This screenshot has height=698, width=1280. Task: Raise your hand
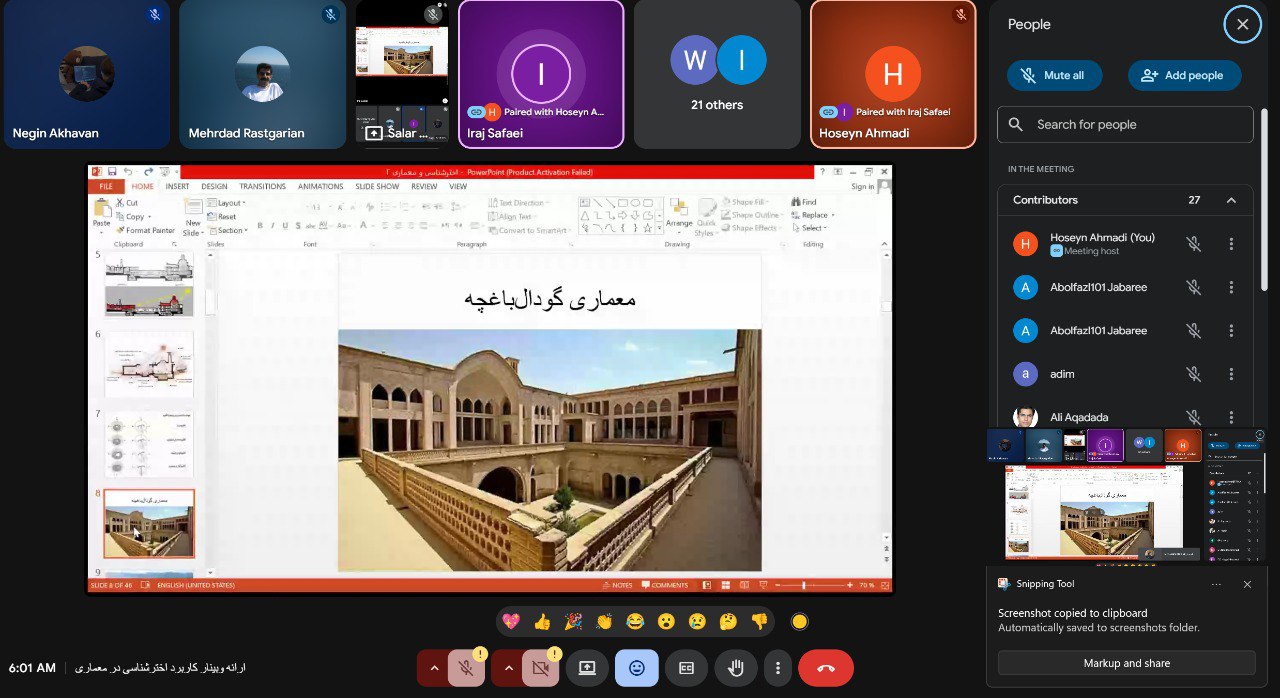pyautogui.click(x=736, y=668)
